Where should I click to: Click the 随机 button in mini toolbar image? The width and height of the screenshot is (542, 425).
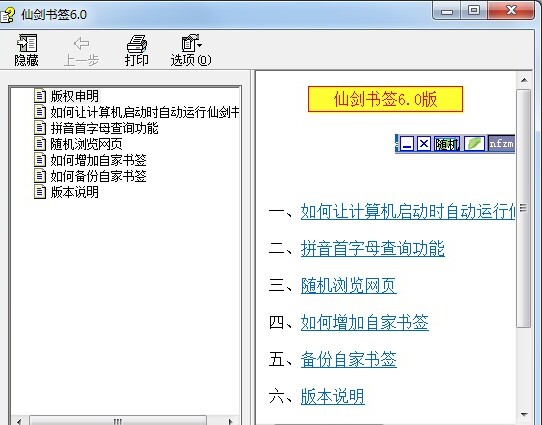(447, 144)
